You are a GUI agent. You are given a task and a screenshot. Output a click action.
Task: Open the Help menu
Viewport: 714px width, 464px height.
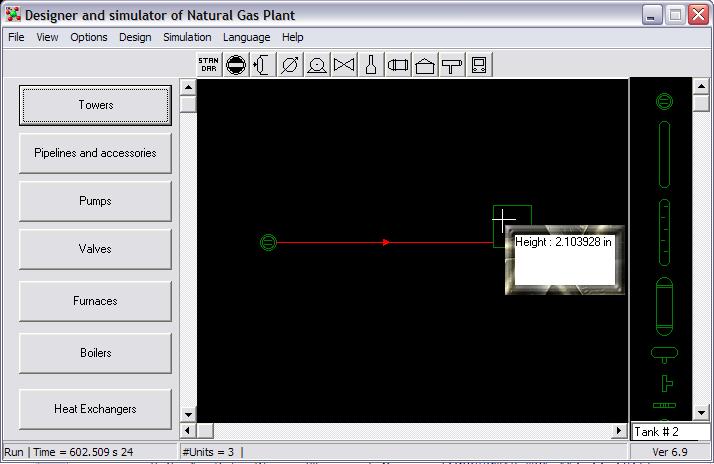click(292, 37)
